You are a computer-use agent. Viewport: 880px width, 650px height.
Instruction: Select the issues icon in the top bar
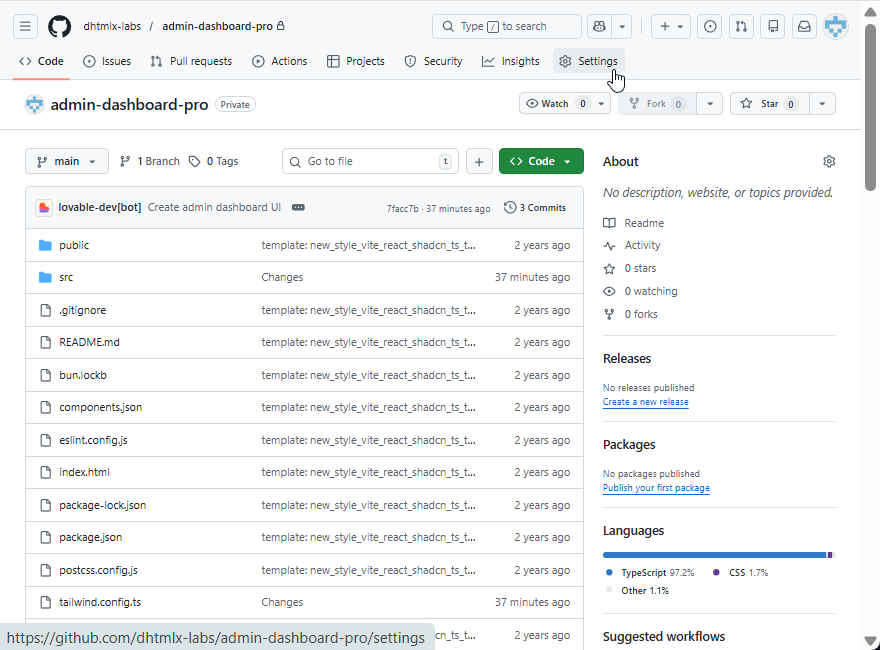(709, 26)
